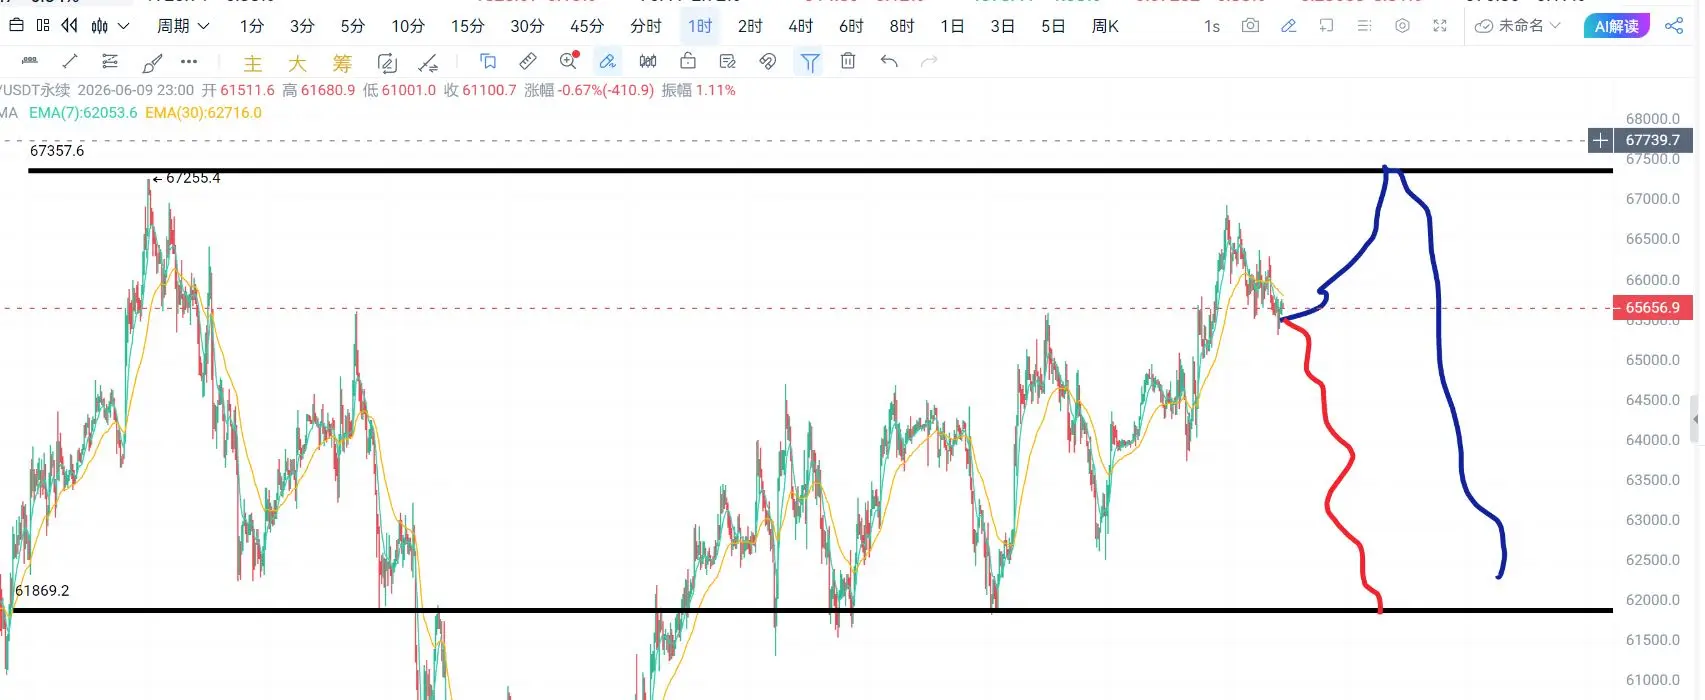Click the 1s interval button
The height and width of the screenshot is (700, 1705).
pyautogui.click(x=1212, y=26)
